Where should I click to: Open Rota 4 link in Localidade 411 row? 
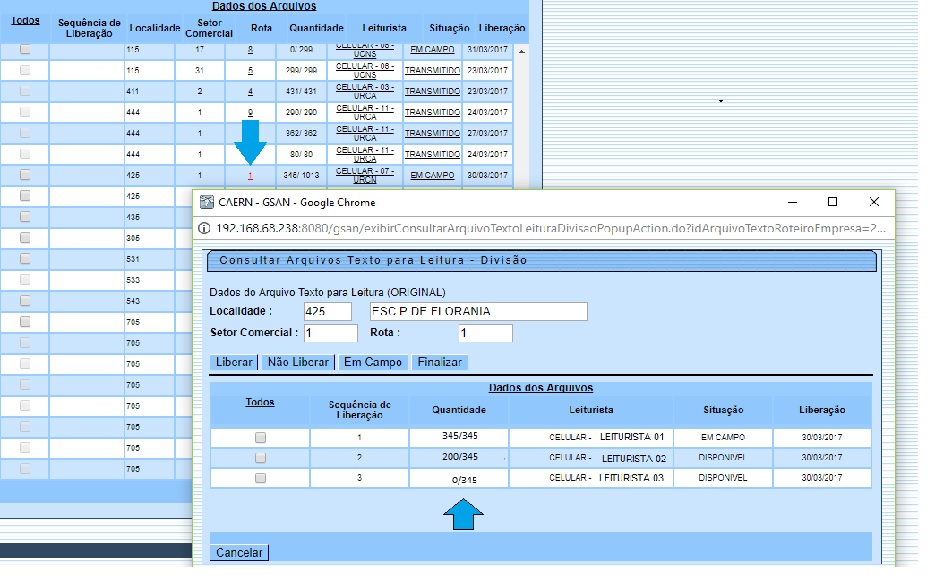tap(250, 91)
